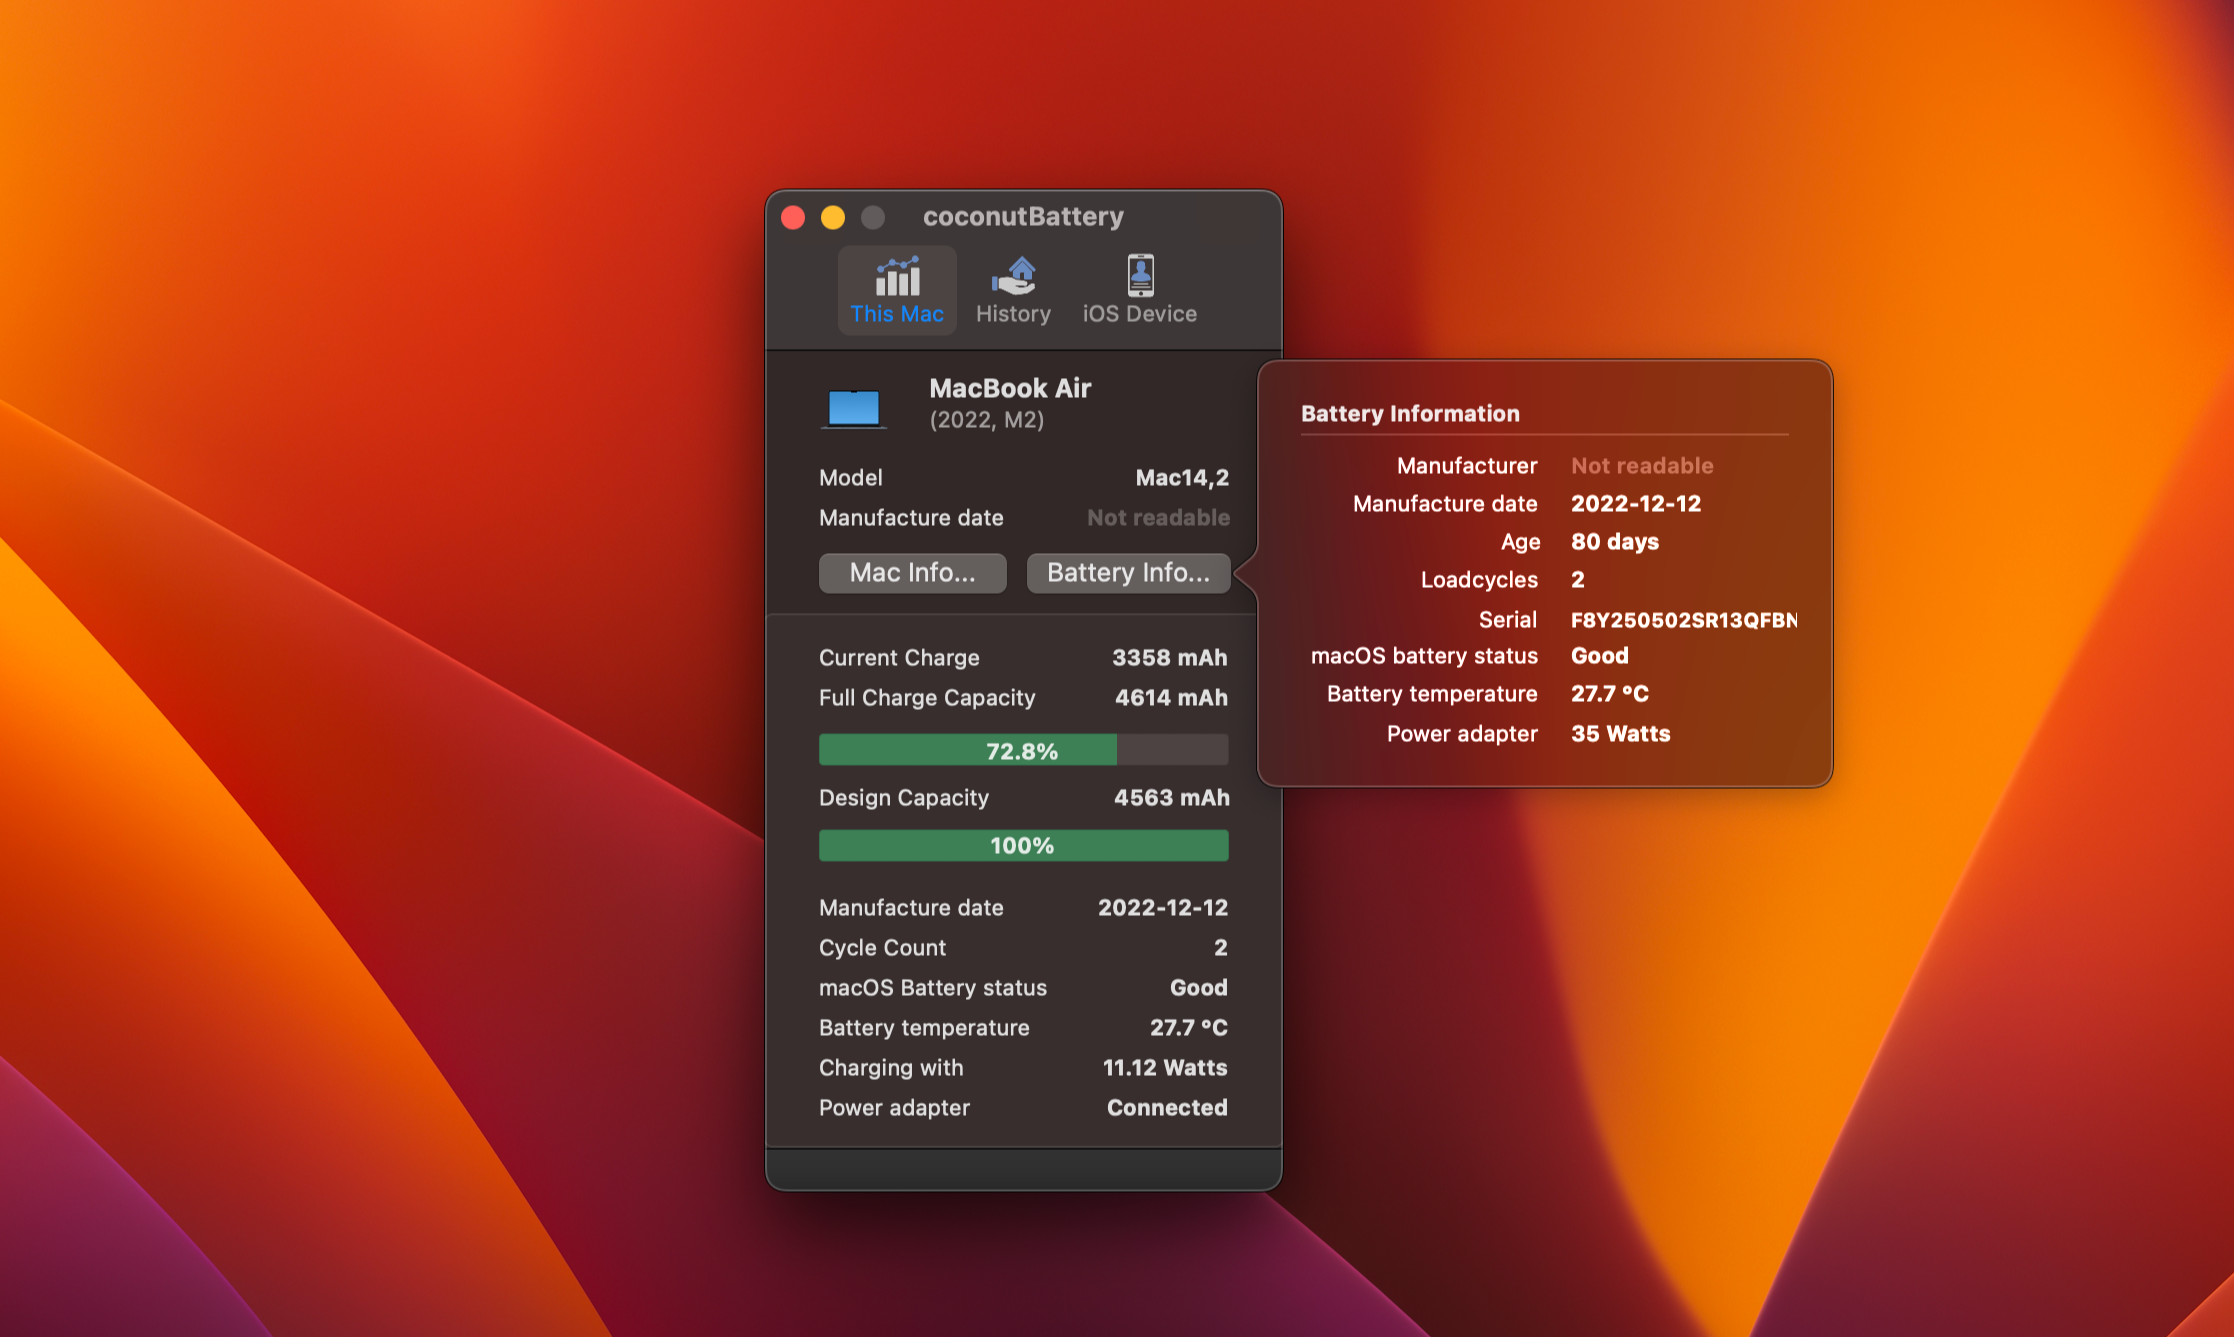Click the This Mac bar chart icon
2234x1337 pixels.
pos(897,276)
